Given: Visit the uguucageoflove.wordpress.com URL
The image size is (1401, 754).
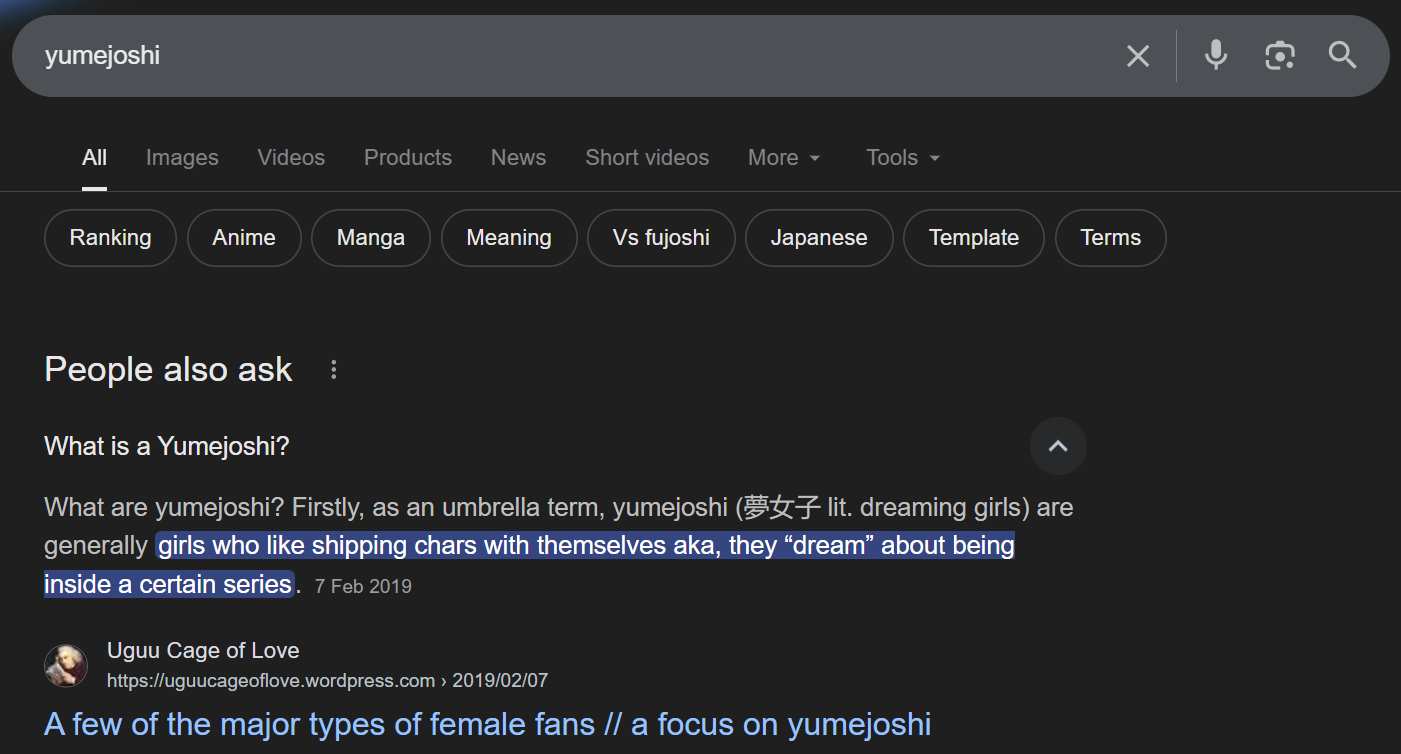Looking at the screenshot, I should click(x=328, y=681).
